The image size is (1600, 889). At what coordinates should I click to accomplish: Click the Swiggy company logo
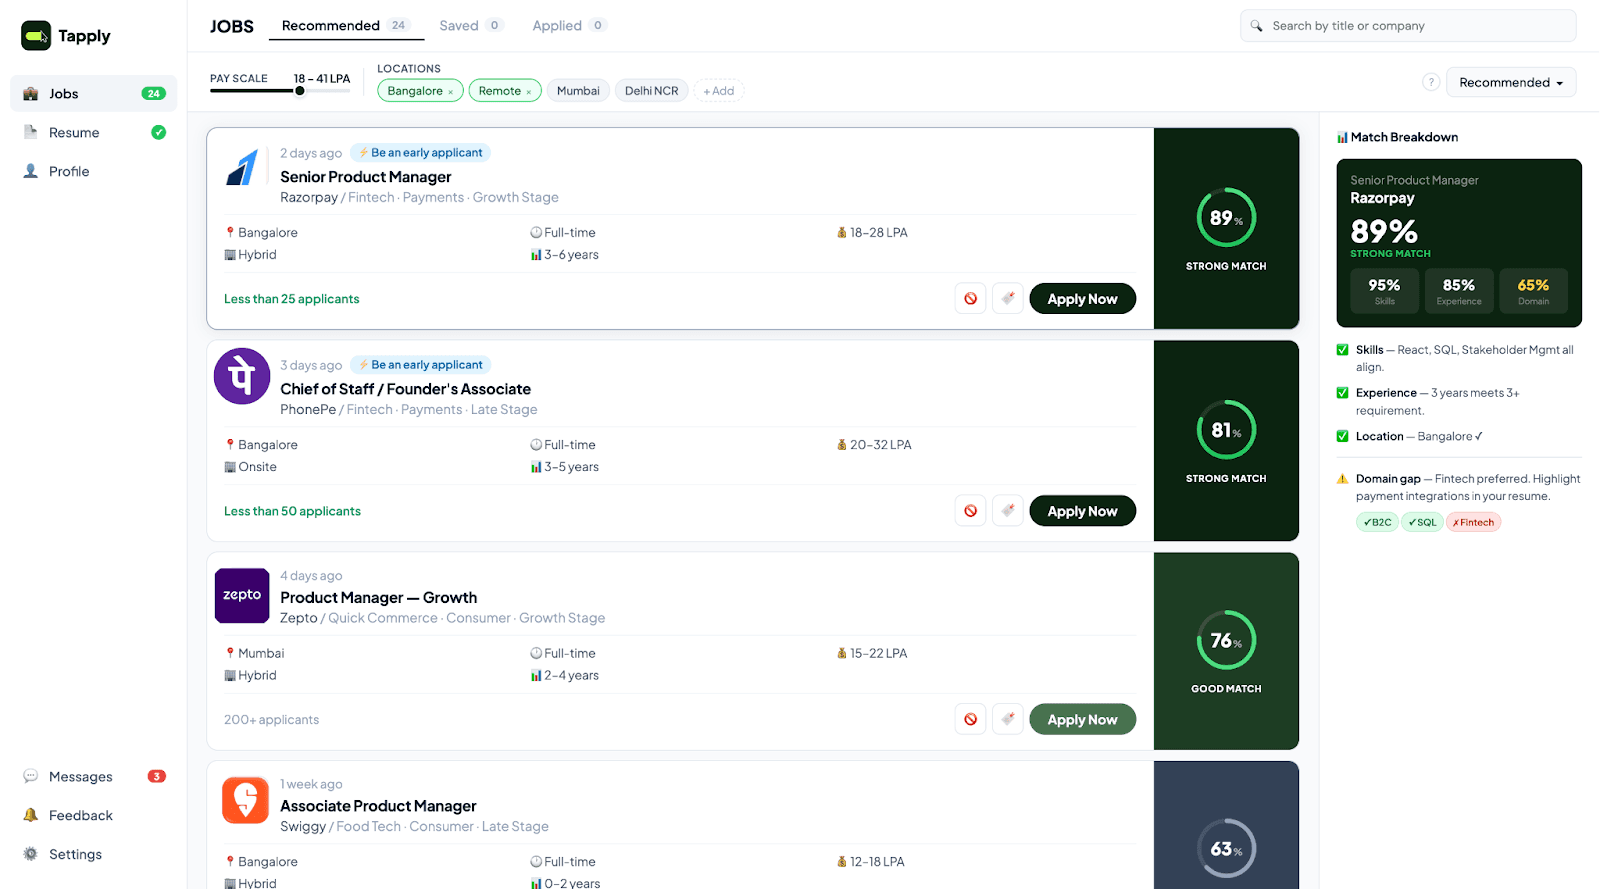[245, 800]
